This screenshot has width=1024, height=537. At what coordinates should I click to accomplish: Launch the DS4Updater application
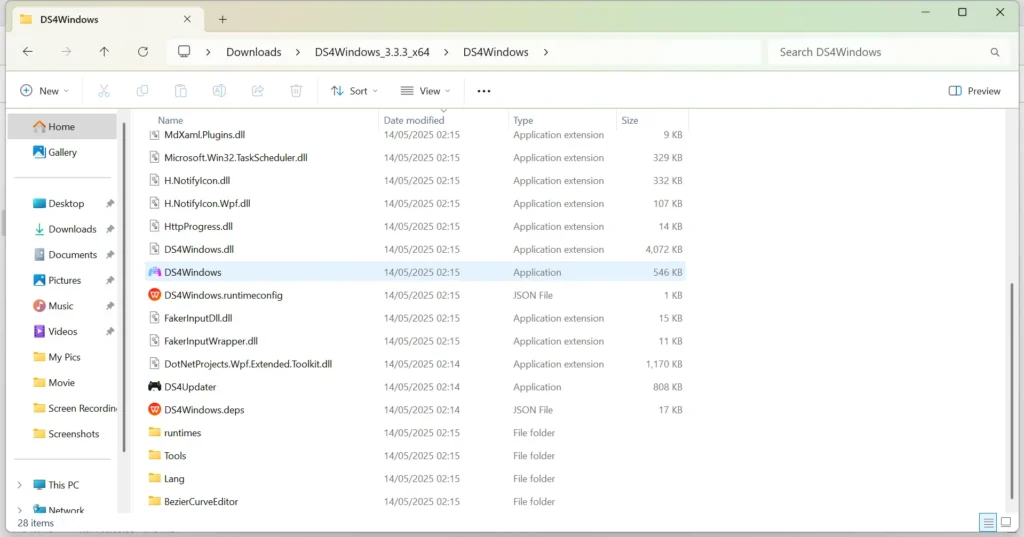(189, 387)
